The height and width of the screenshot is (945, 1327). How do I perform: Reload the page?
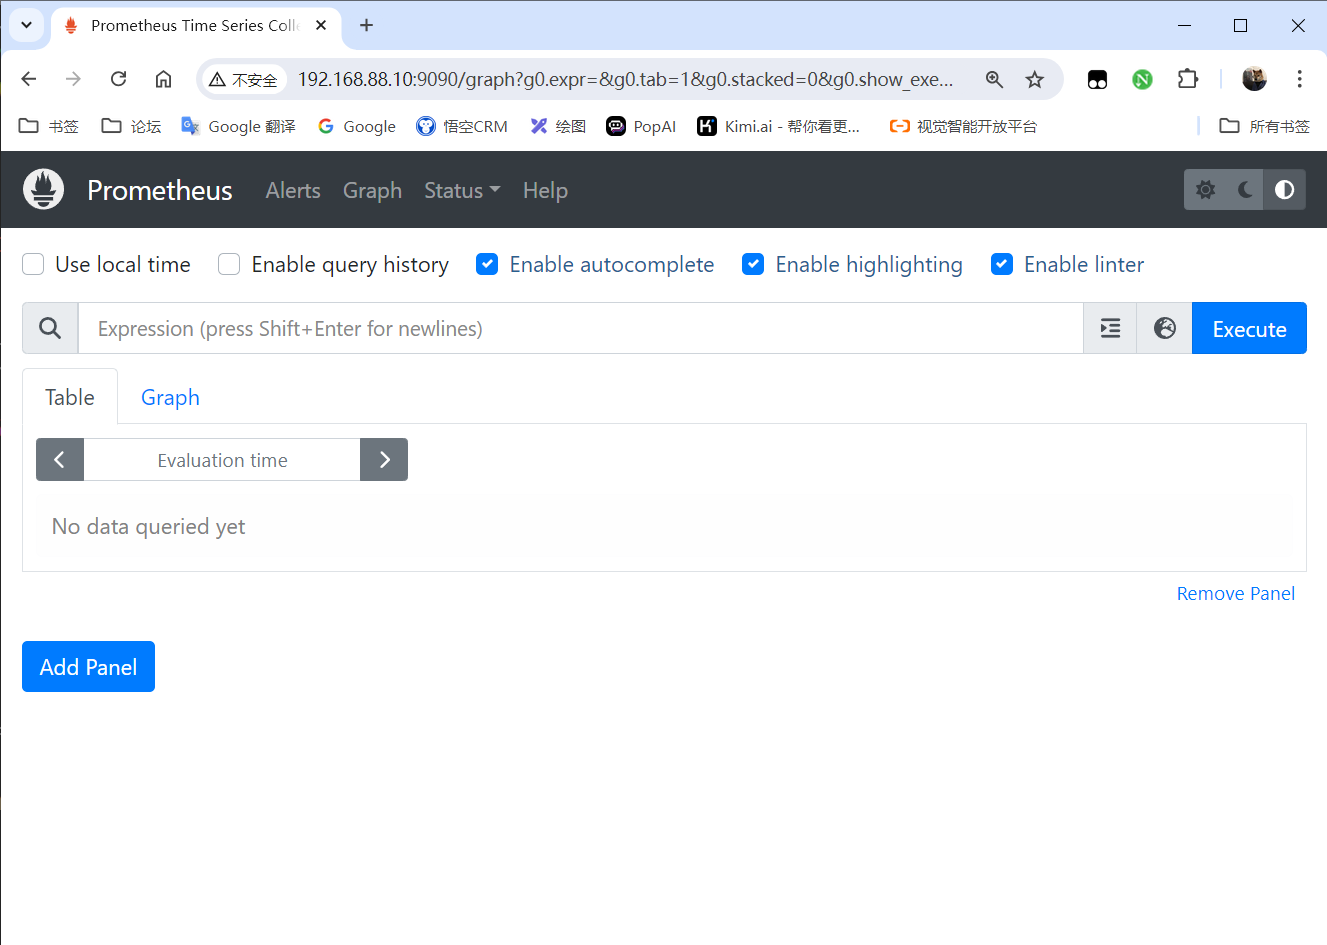tap(118, 79)
